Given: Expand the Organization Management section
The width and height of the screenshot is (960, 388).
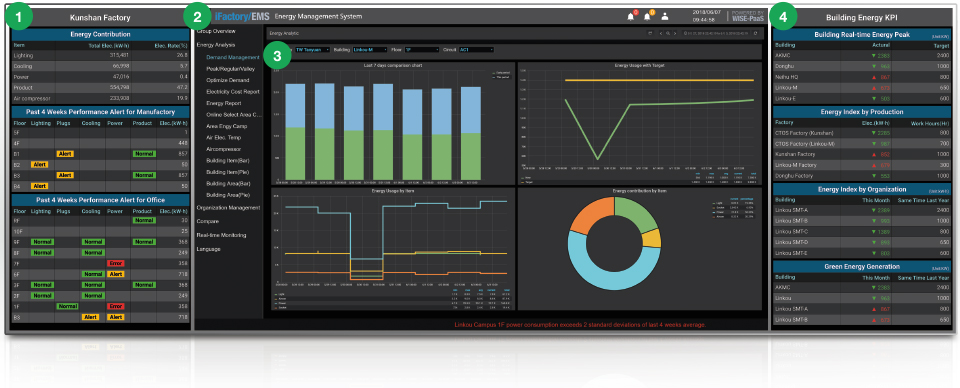Looking at the screenshot, I should pyautogui.click(x=228, y=208).
